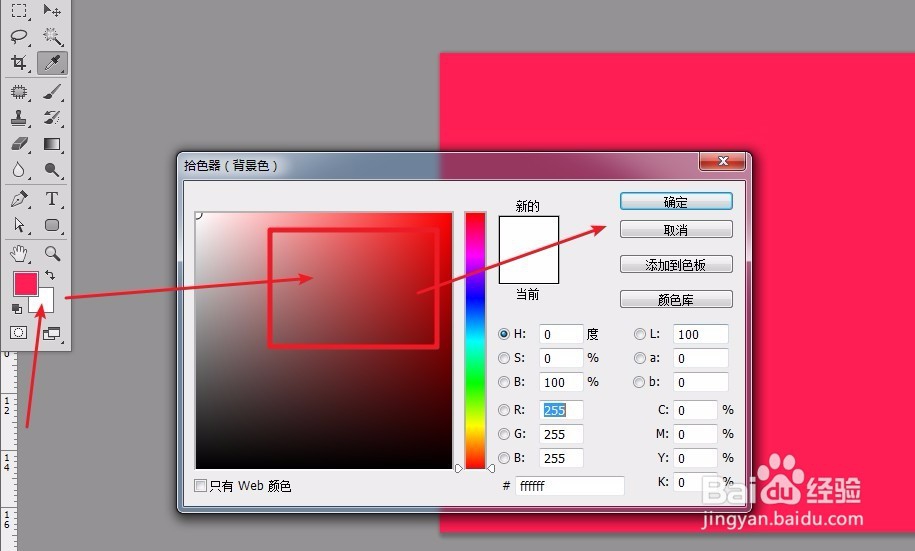915x551 pixels.
Task: Swap foreground and background colors
Action: pyautogui.click(x=50, y=274)
